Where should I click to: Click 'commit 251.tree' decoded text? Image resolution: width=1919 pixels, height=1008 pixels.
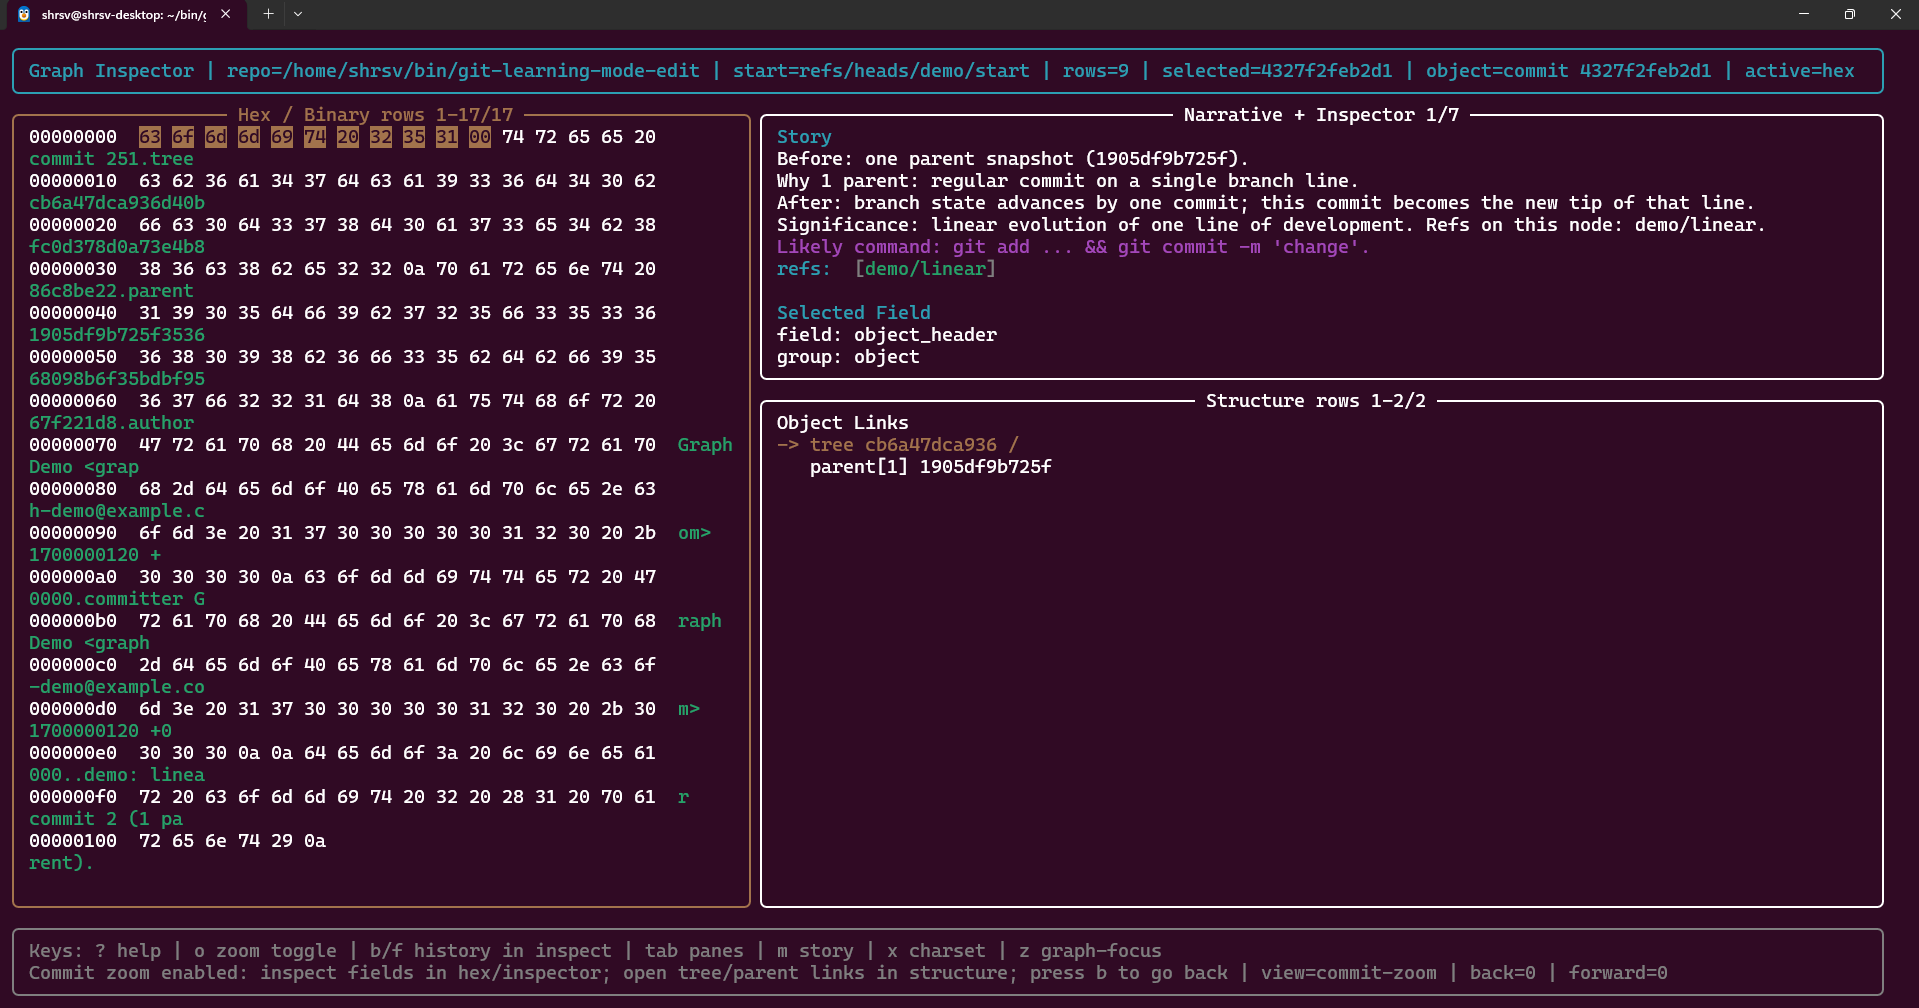click(x=111, y=159)
